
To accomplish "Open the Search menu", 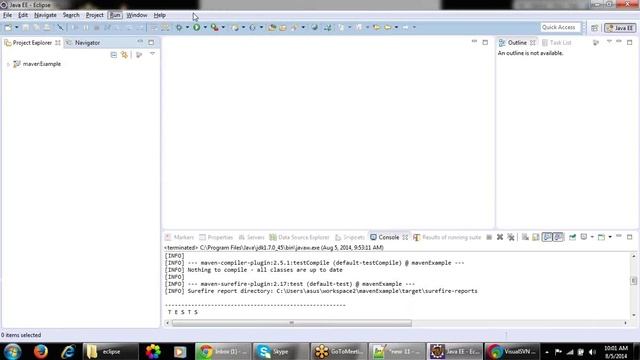I will (71, 15).
